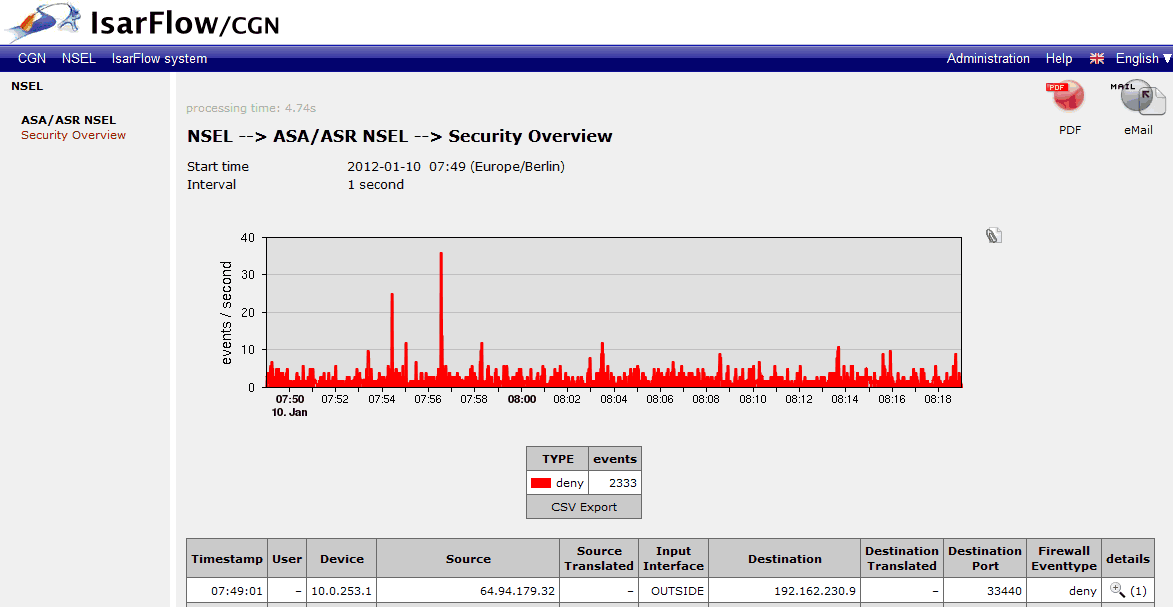Click the CSV Export button
The width and height of the screenshot is (1173, 607).
pyautogui.click(x=583, y=506)
